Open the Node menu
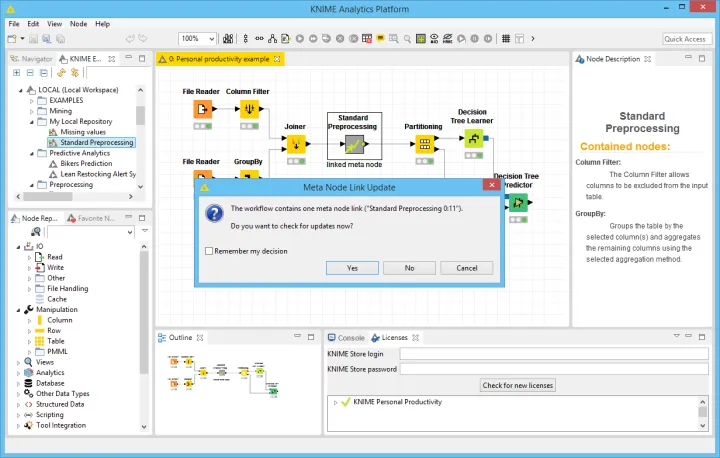 (79, 24)
